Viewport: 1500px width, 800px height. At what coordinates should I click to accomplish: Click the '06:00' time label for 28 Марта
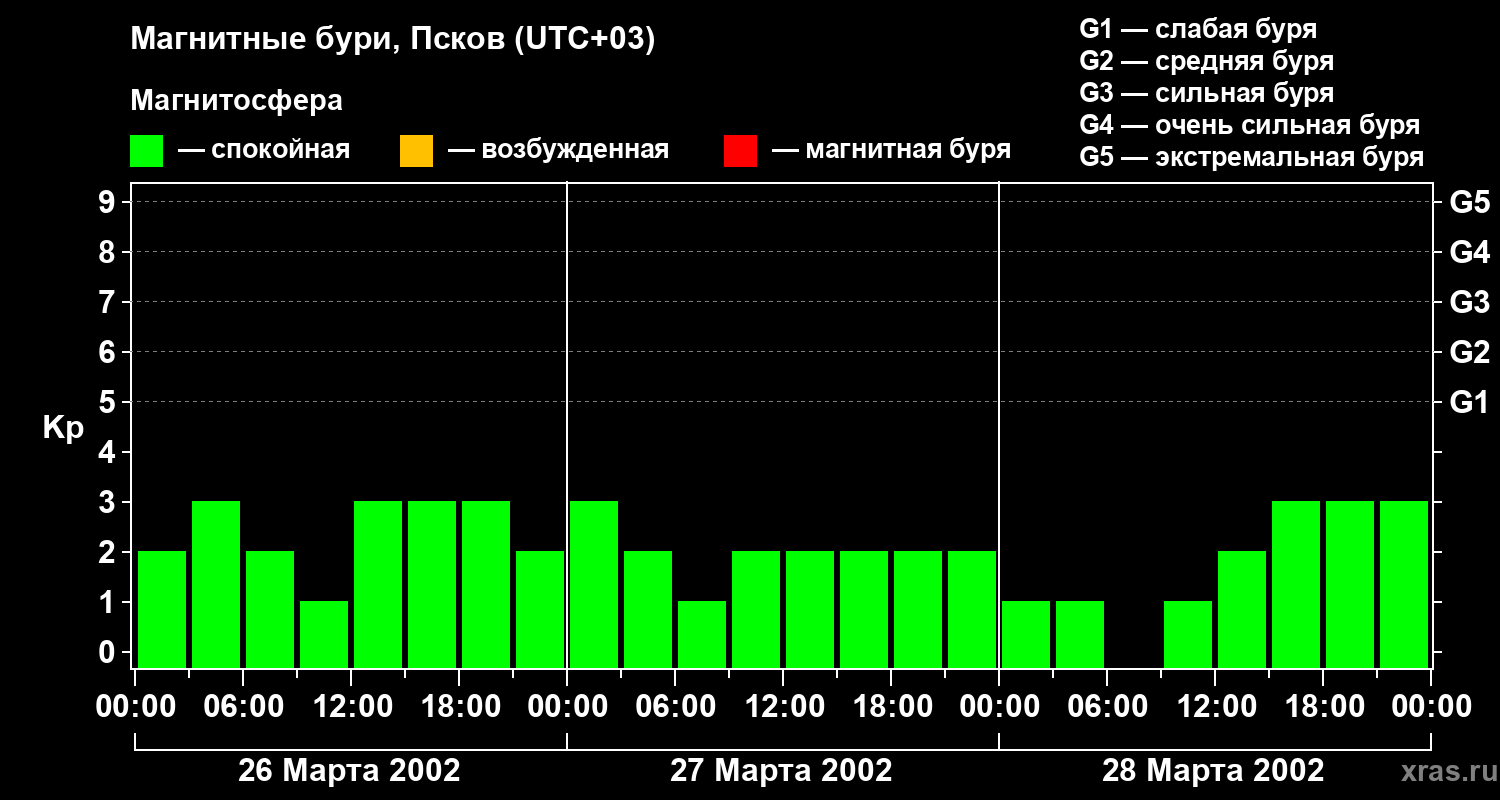pyautogui.click(x=1107, y=707)
